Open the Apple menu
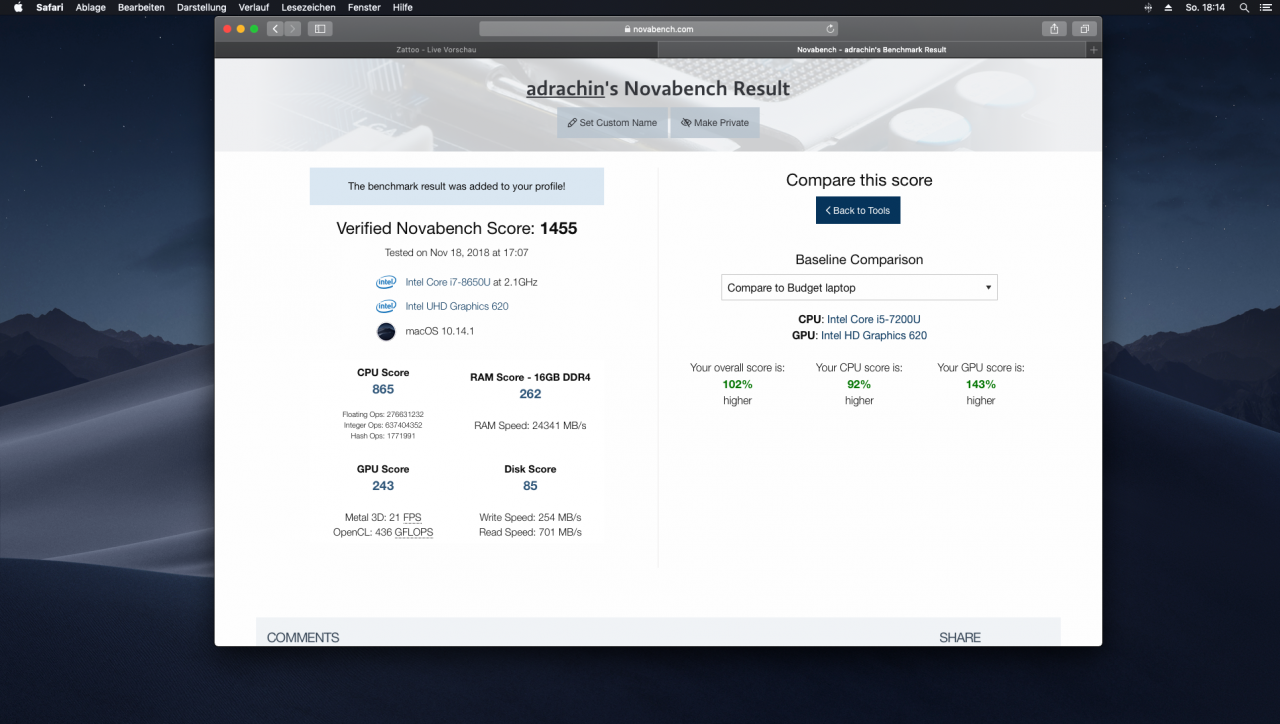Viewport: 1280px width, 724px height. (18, 7)
